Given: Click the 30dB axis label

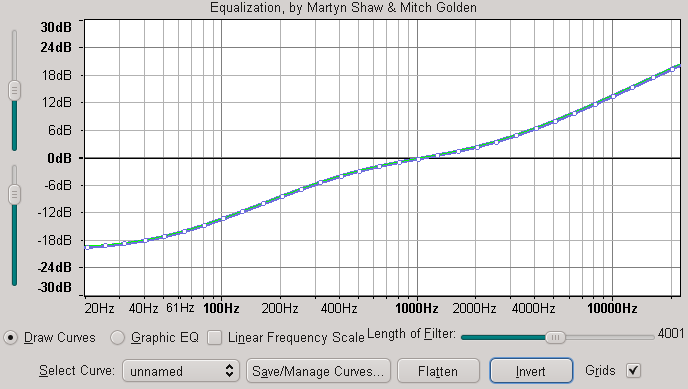Looking at the screenshot, I should click(56, 27).
